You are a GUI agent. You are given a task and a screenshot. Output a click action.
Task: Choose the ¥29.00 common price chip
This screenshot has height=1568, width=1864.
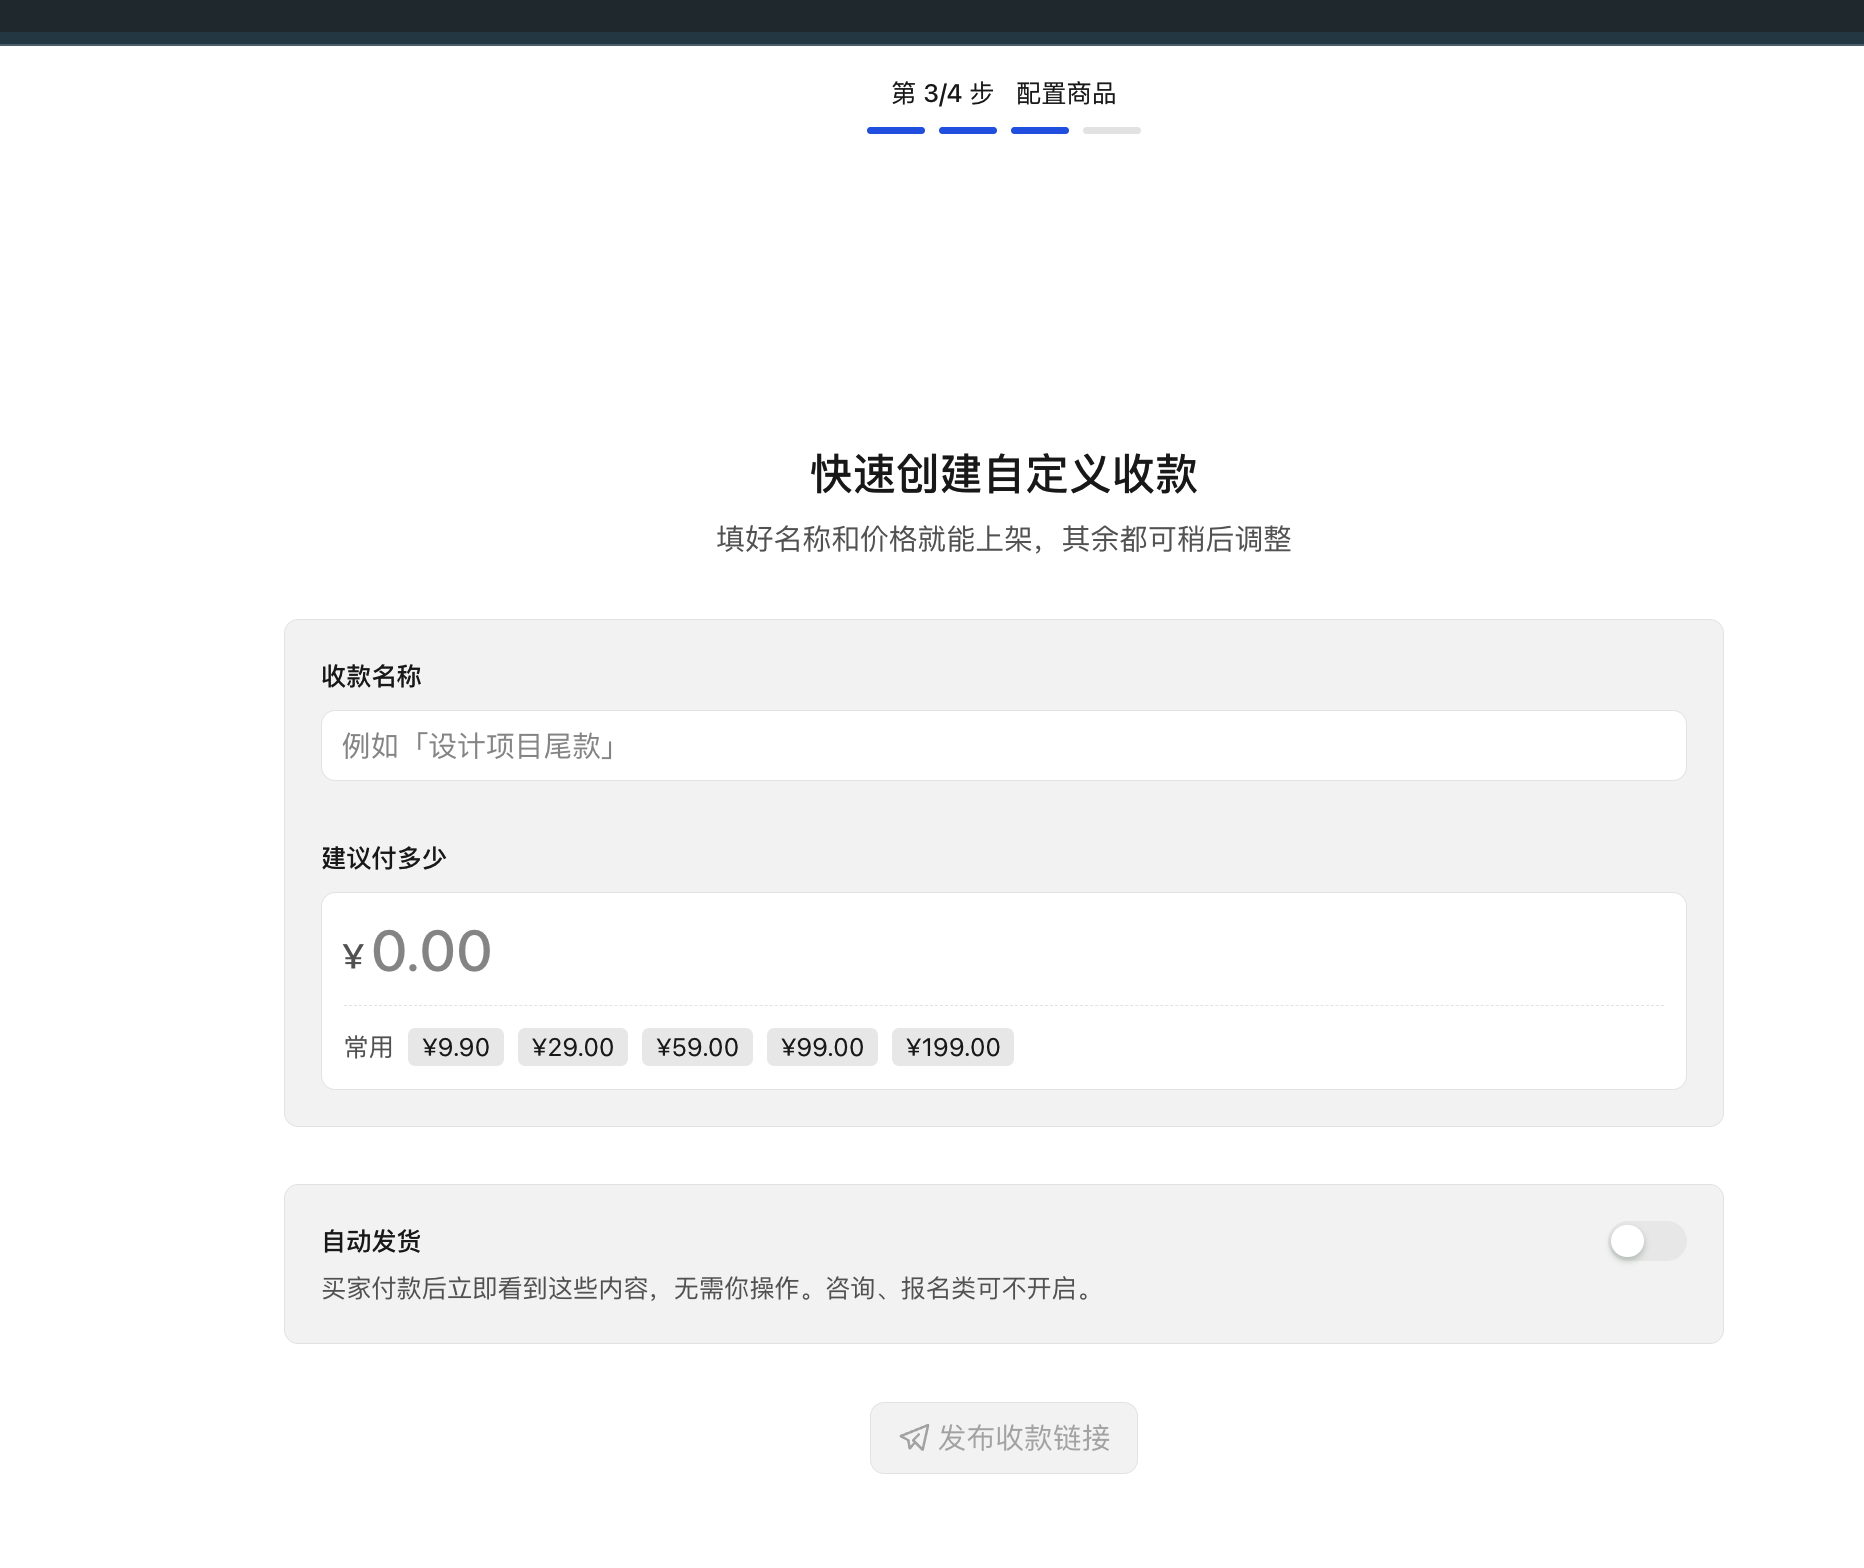[573, 1047]
